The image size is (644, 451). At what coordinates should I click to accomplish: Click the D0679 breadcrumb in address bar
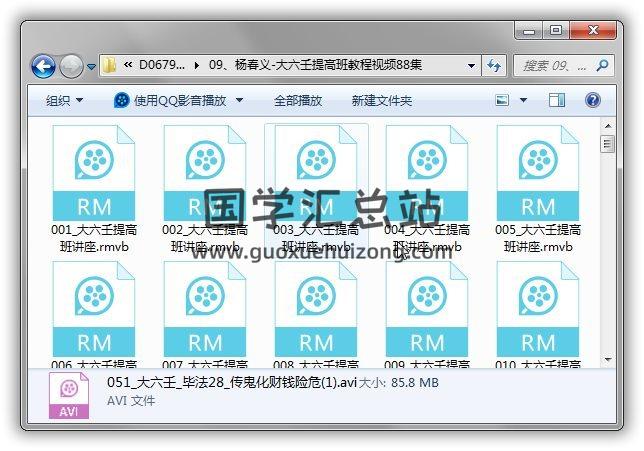coord(162,66)
